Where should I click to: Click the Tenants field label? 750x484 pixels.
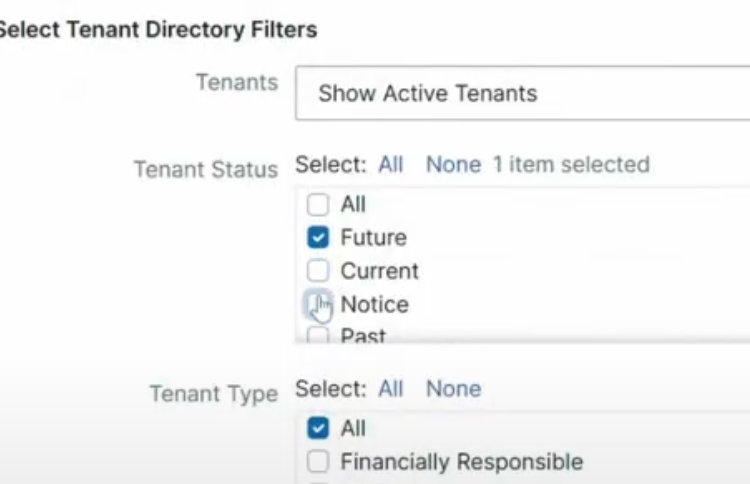[236, 83]
